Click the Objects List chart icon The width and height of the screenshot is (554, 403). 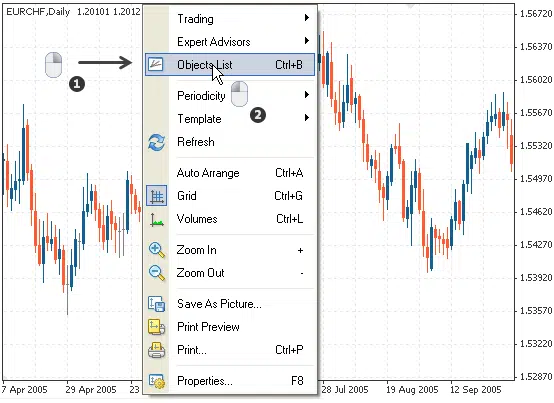(x=155, y=64)
